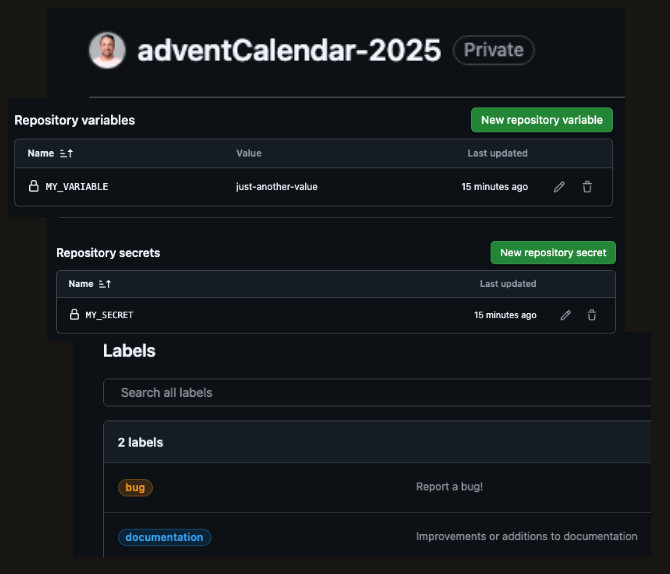This screenshot has height=574, width=670.
Task: Delete MY_SECRET using the trash icon
Action: tap(592, 315)
